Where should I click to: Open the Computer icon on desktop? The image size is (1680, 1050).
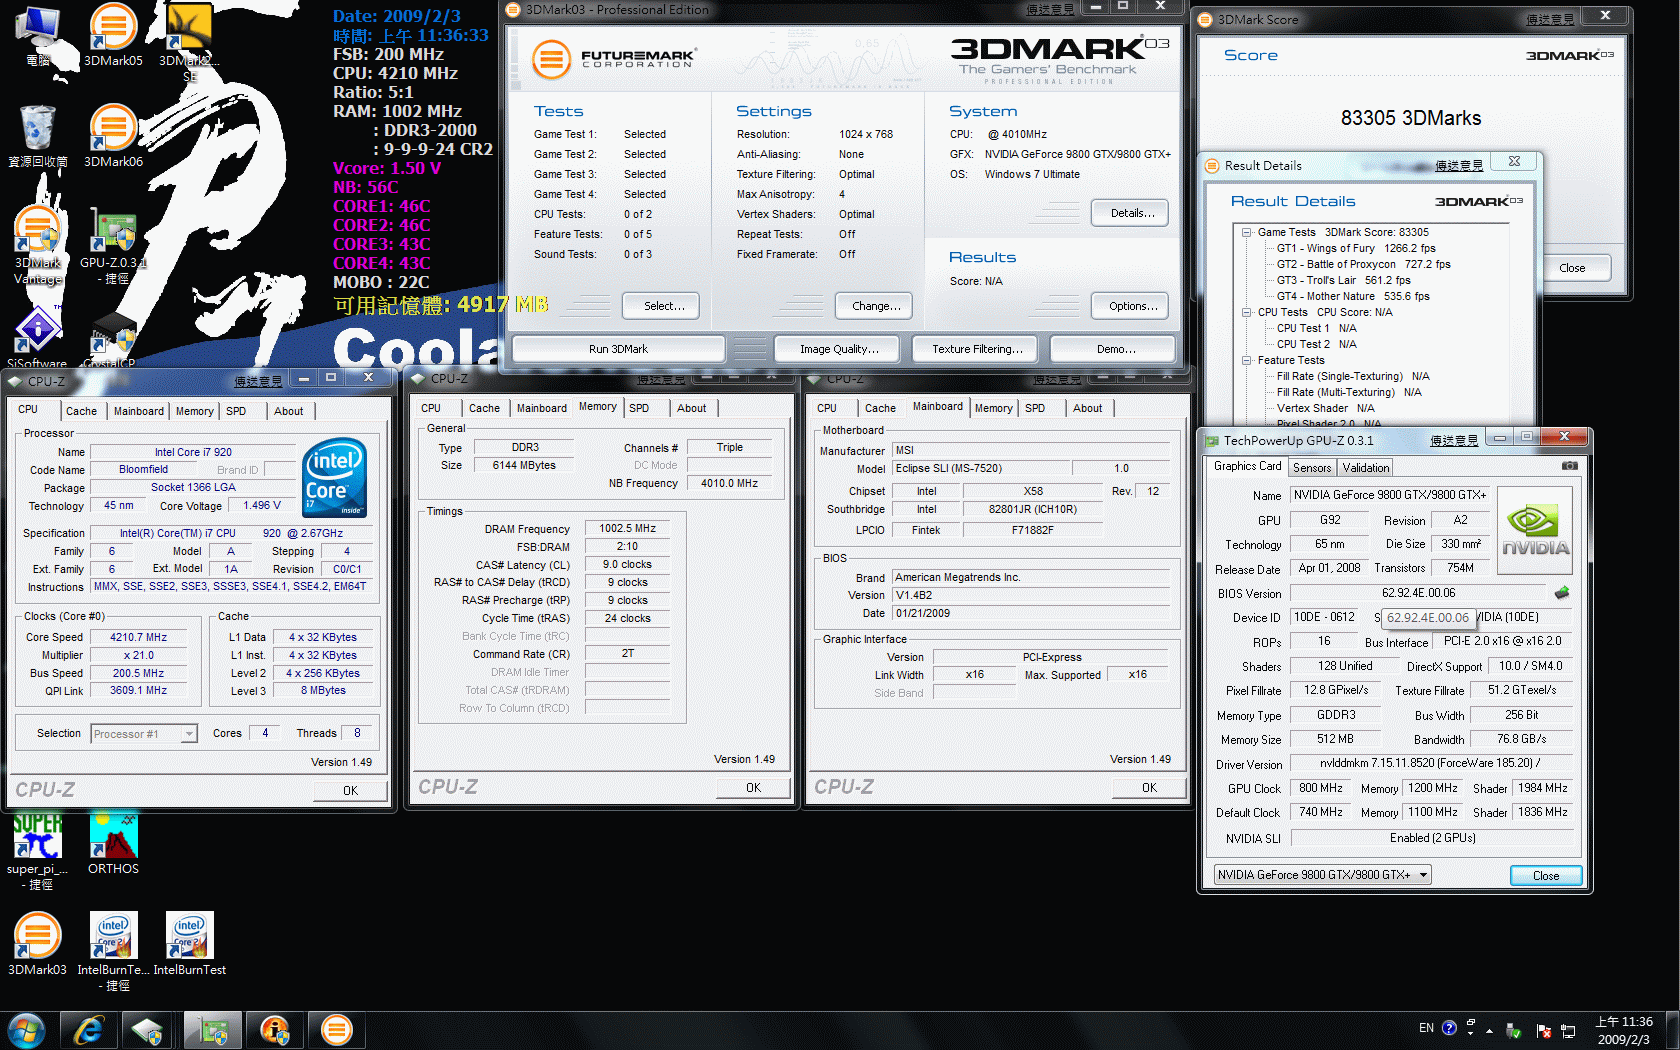[37, 35]
